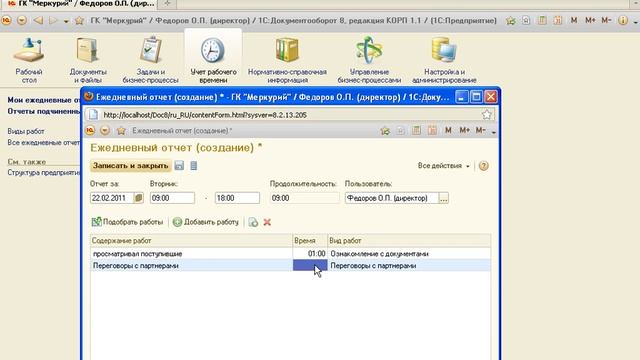Click the forward arrow in main window toolbar
The height and width of the screenshot is (360, 640).
point(53,20)
